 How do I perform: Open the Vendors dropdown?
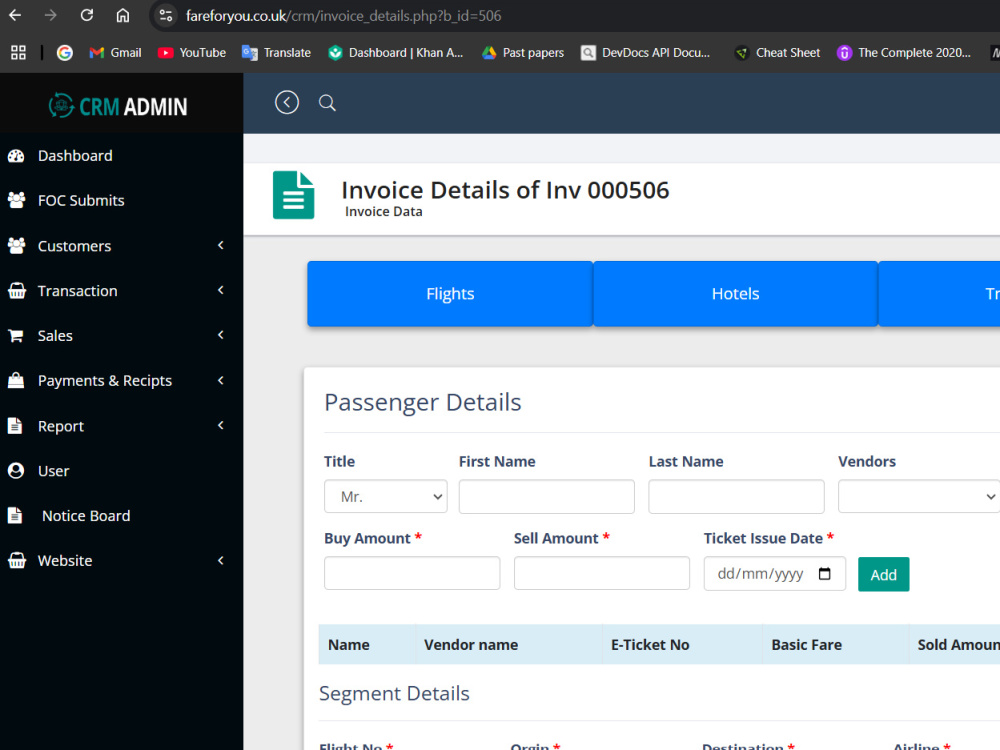(x=919, y=496)
